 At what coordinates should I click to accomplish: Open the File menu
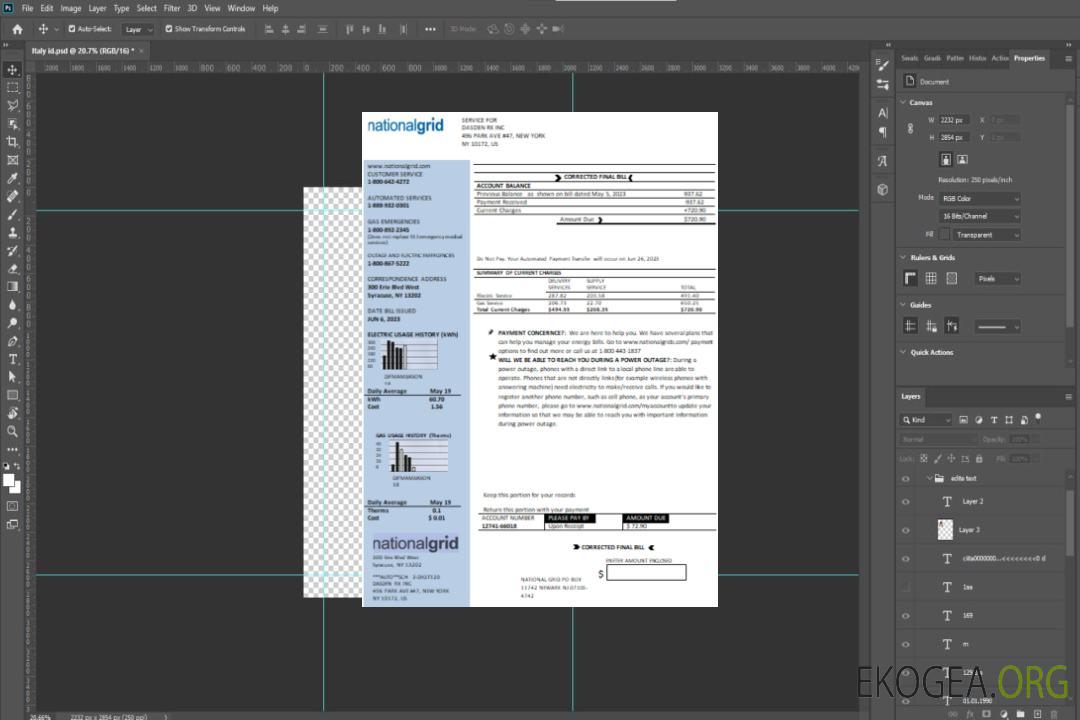click(28, 8)
